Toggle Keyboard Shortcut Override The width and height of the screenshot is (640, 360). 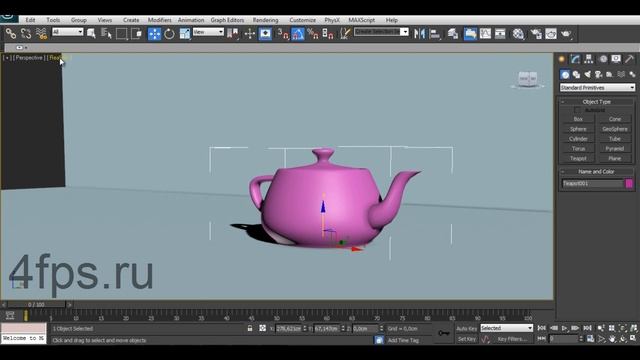click(x=265, y=33)
